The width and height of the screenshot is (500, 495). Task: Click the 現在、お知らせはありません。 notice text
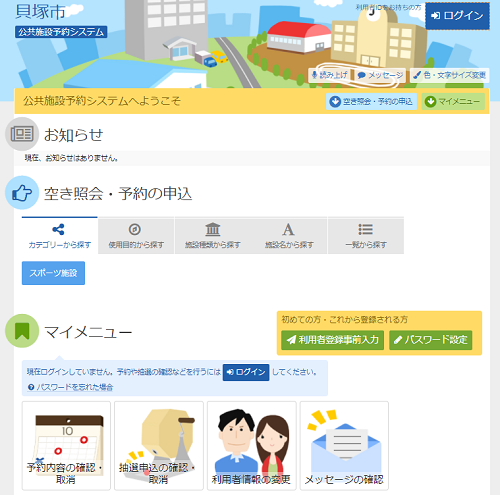pos(71,158)
